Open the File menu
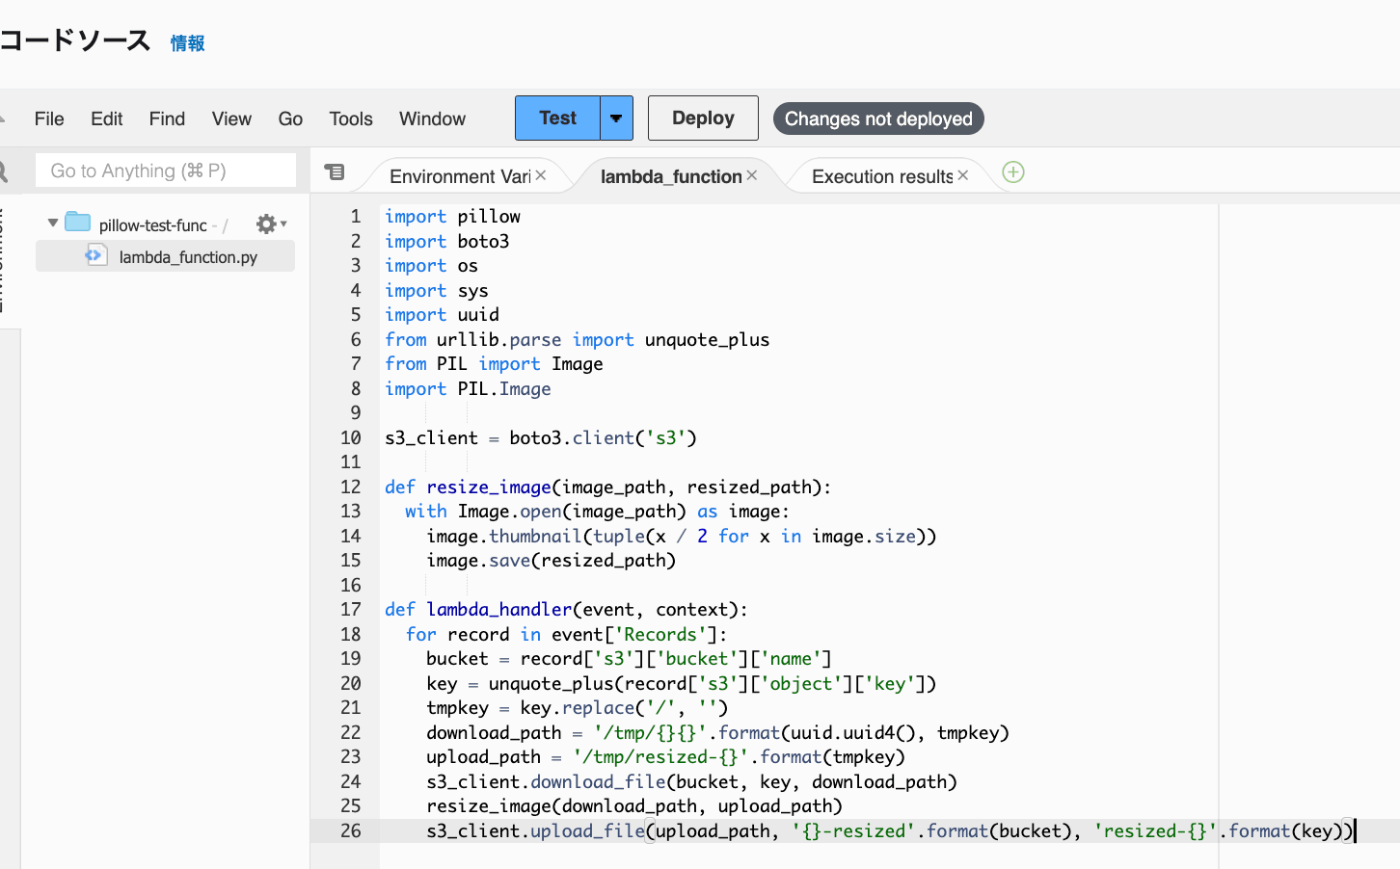Viewport: 1400px width, 869px height. pyautogui.click(x=49, y=119)
